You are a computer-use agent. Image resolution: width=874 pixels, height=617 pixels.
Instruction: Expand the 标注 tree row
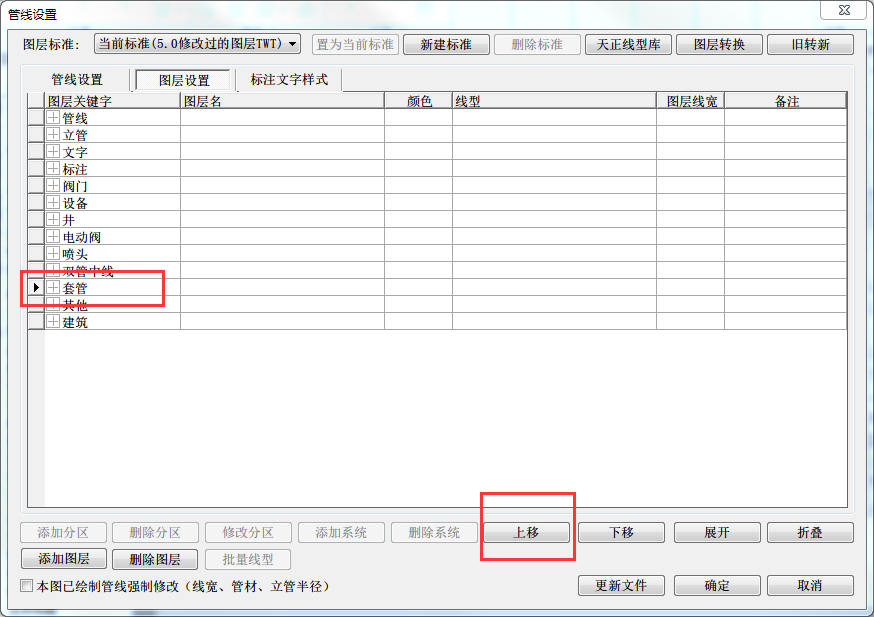point(53,168)
